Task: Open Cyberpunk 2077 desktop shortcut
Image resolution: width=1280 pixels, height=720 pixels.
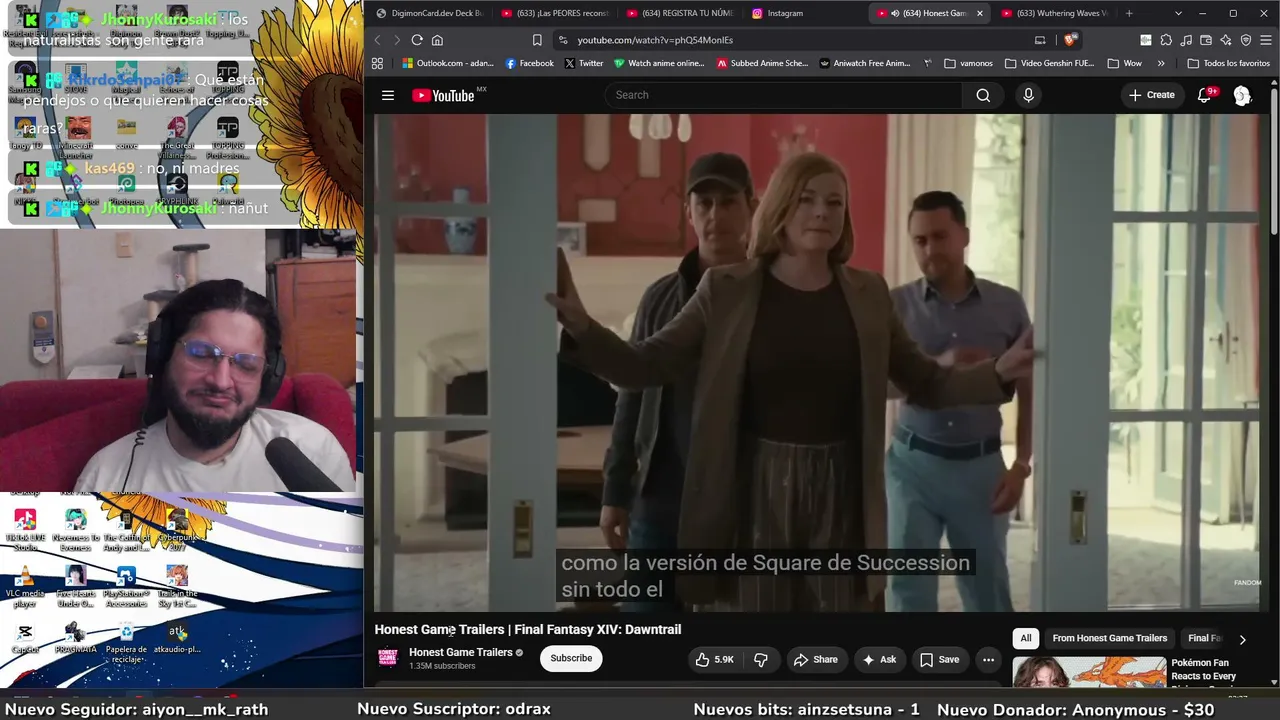Action: pyautogui.click(x=177, y=530)
